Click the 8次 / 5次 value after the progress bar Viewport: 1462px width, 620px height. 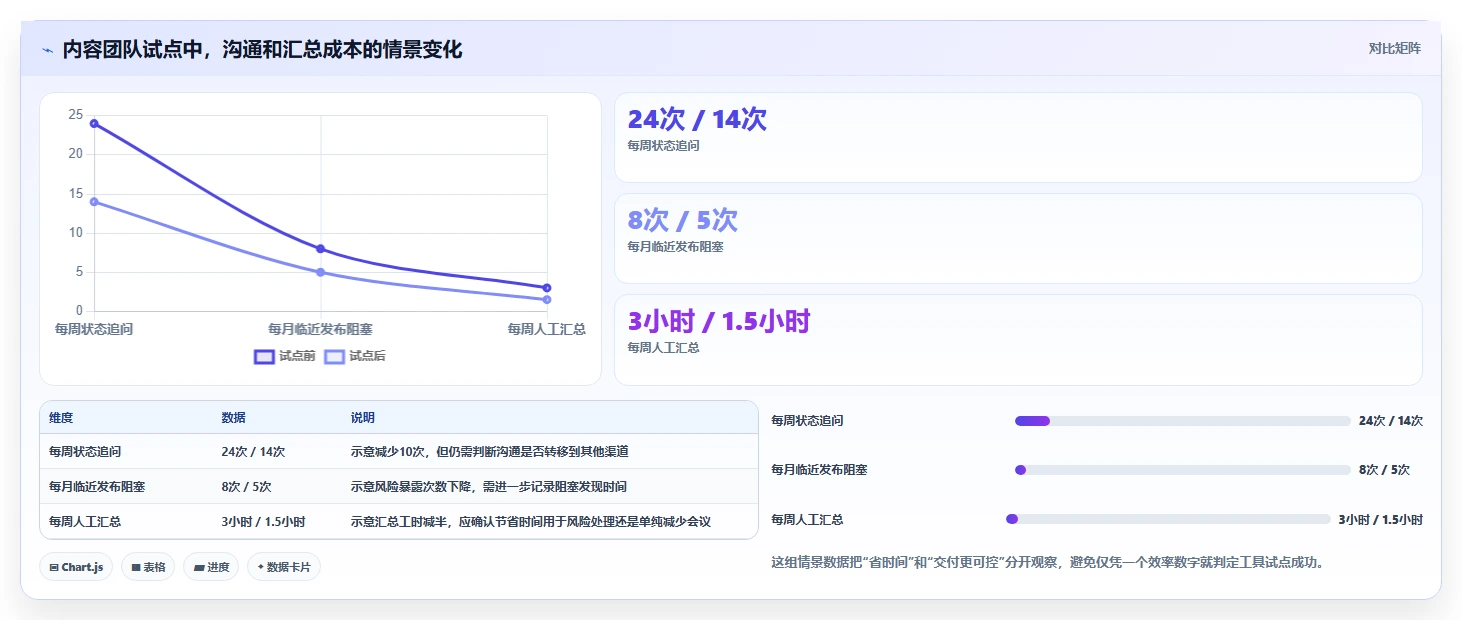click(1384, 470)
